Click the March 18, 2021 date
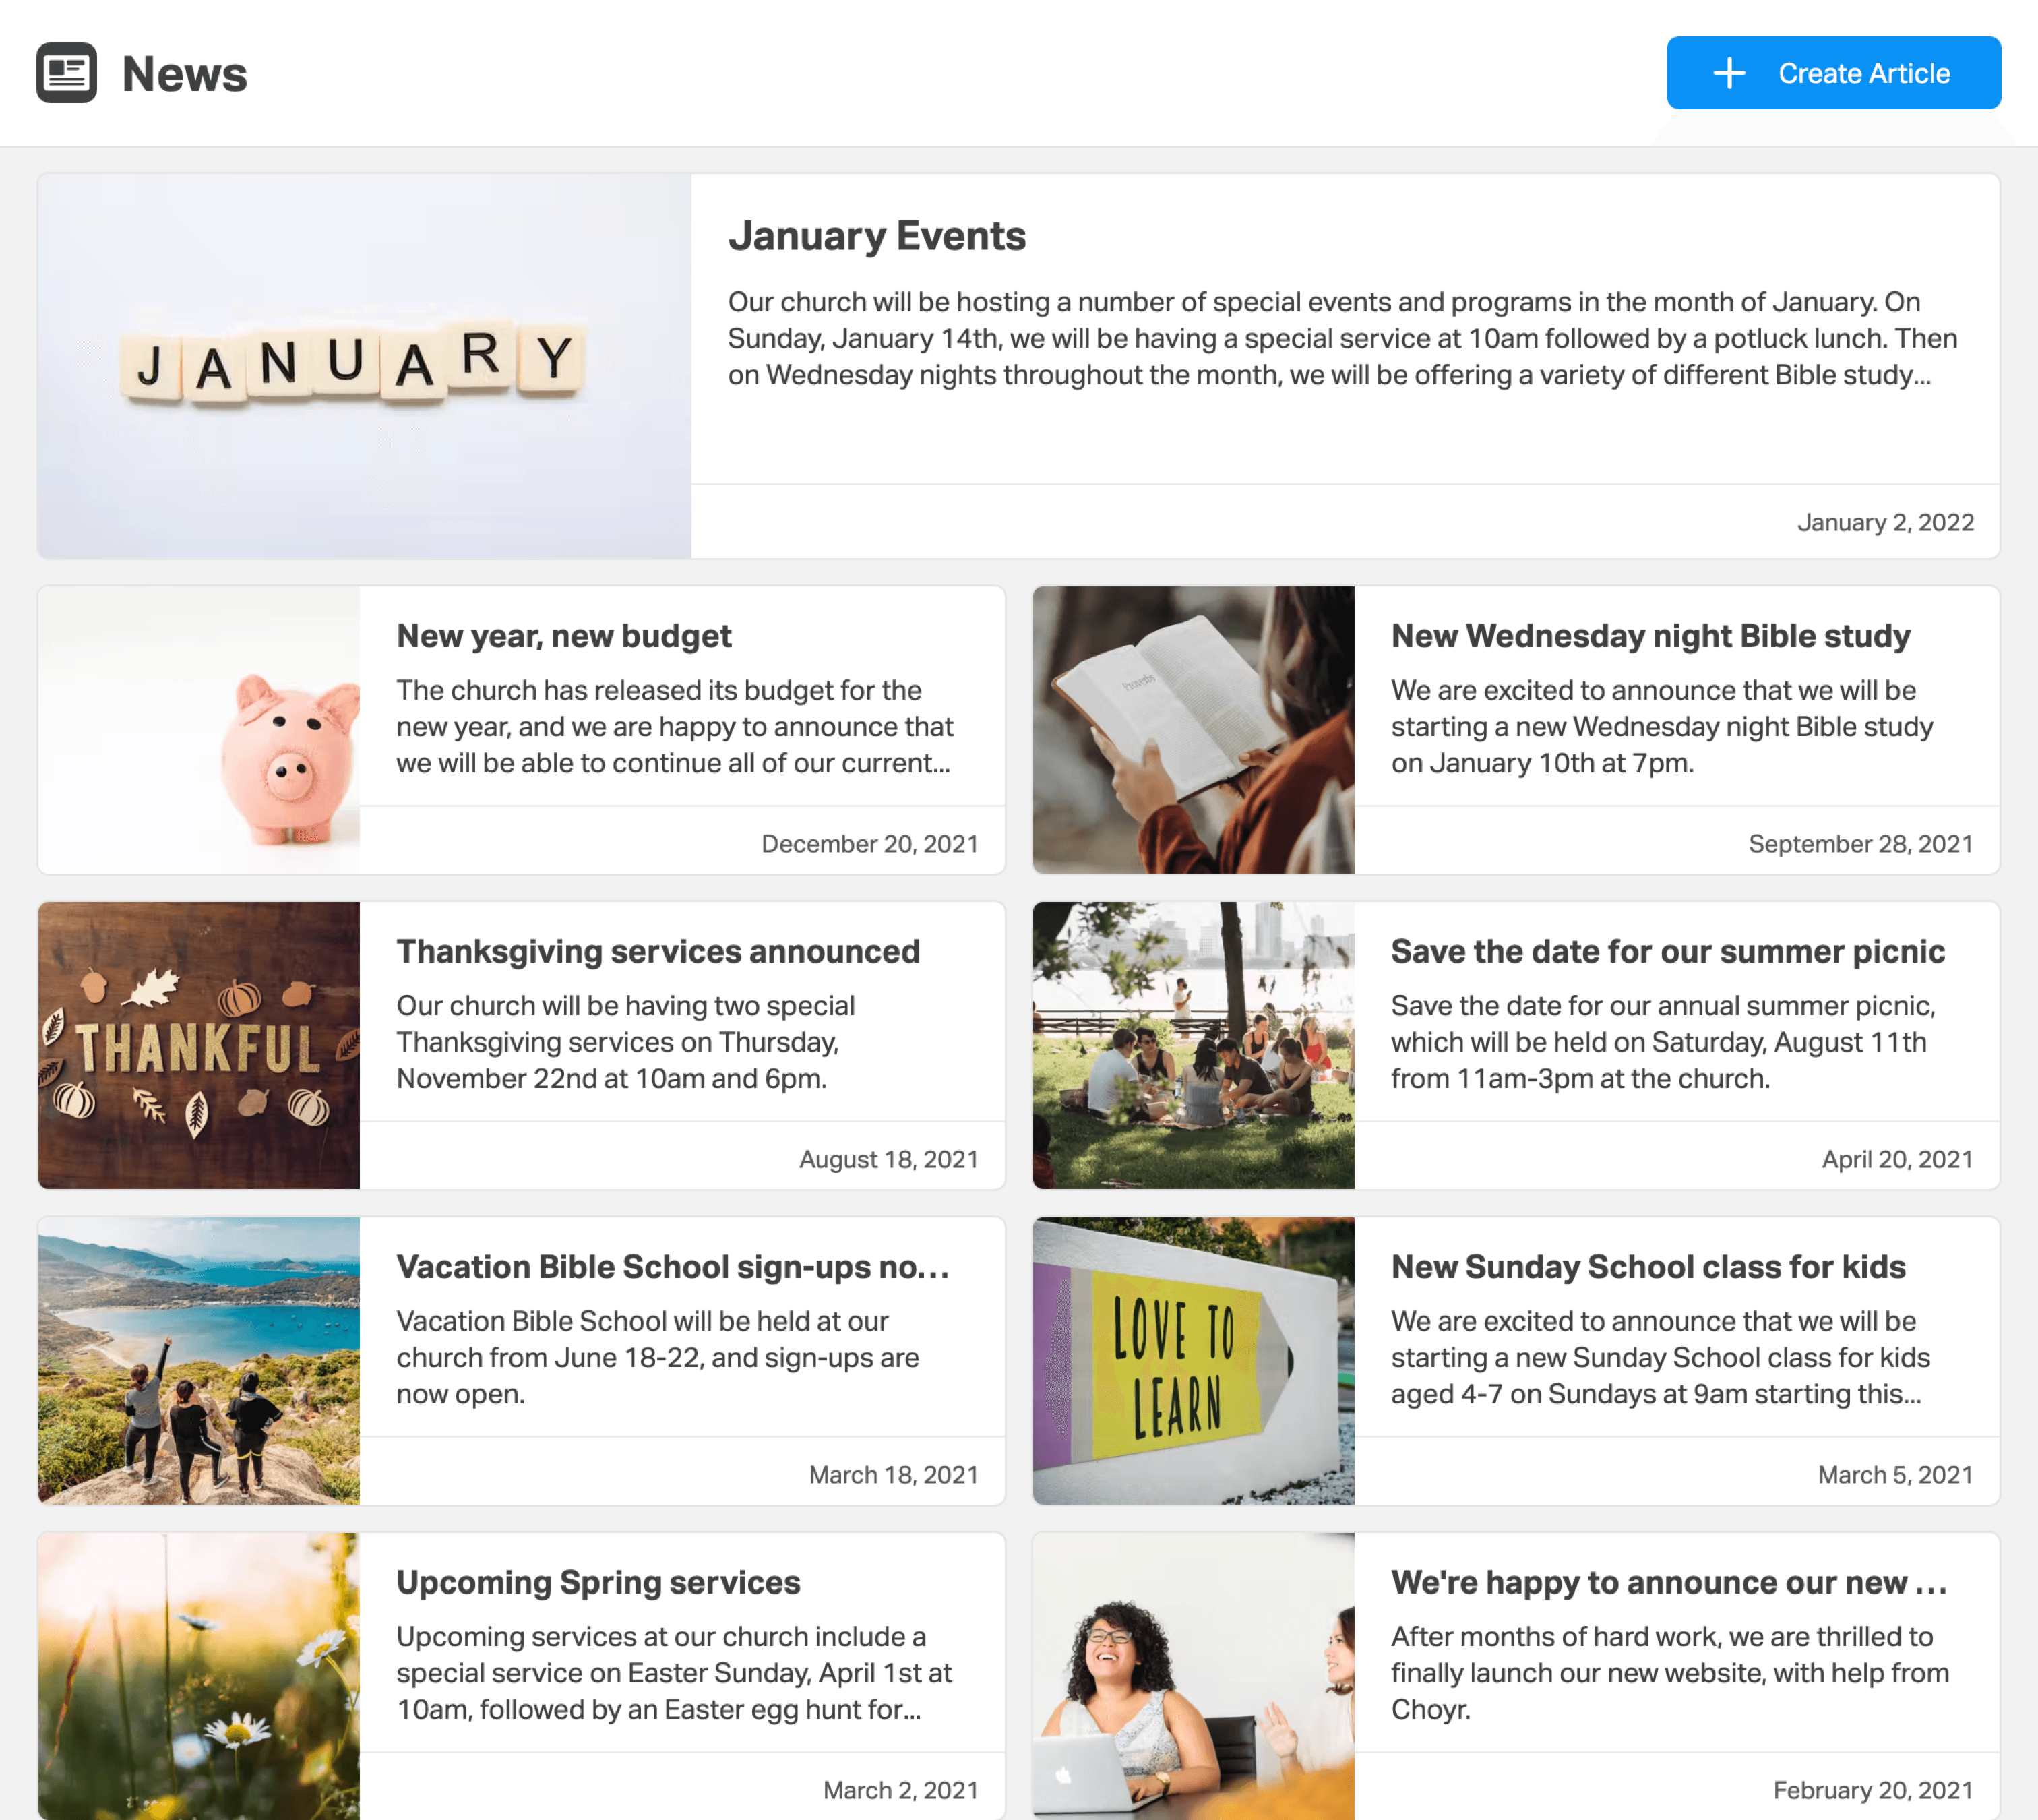2038x1820 pixels. pyautogui.click(x=893, y=1475)
